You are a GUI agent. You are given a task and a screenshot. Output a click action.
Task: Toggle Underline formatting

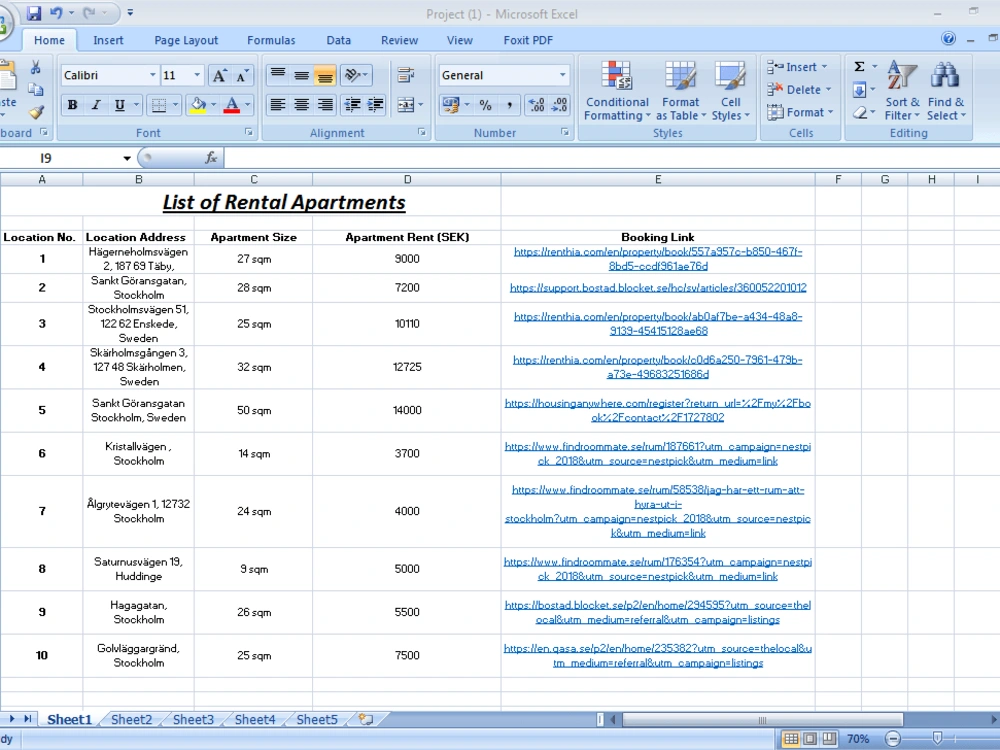pyautogui.click(x=119, y=105)
